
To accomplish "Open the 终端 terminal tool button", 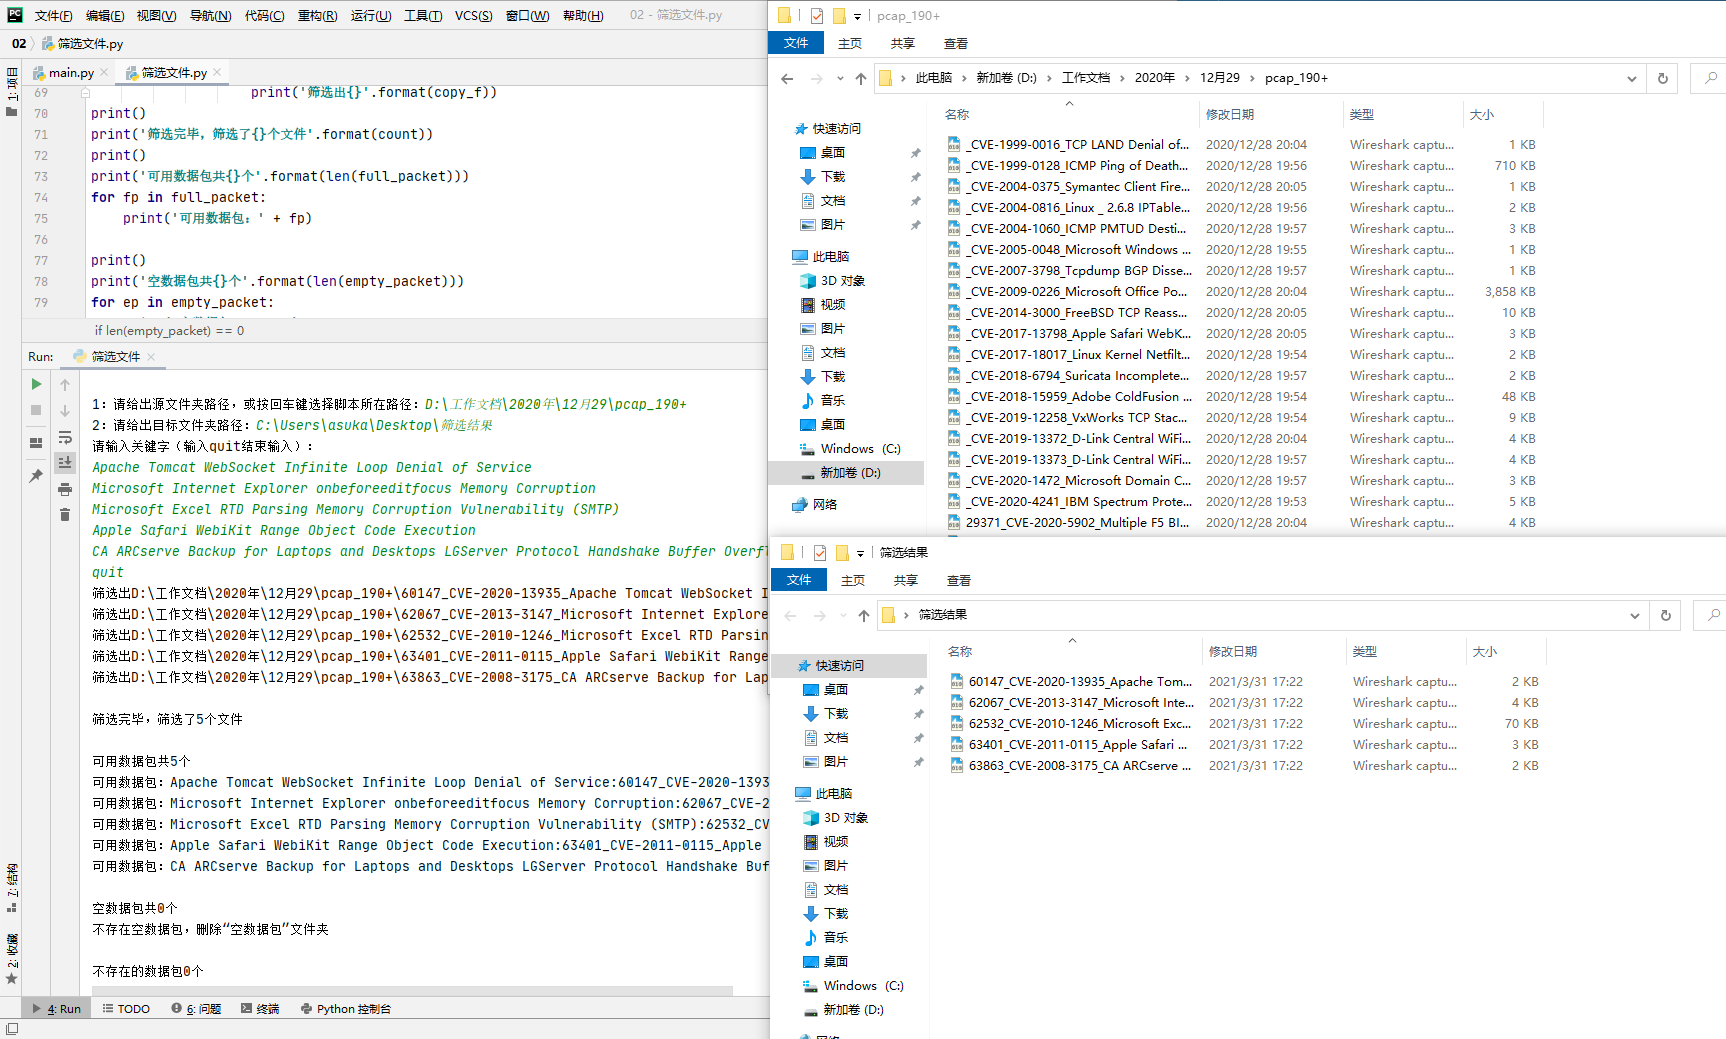I will pyautogui.click(x=260, y=1009).
